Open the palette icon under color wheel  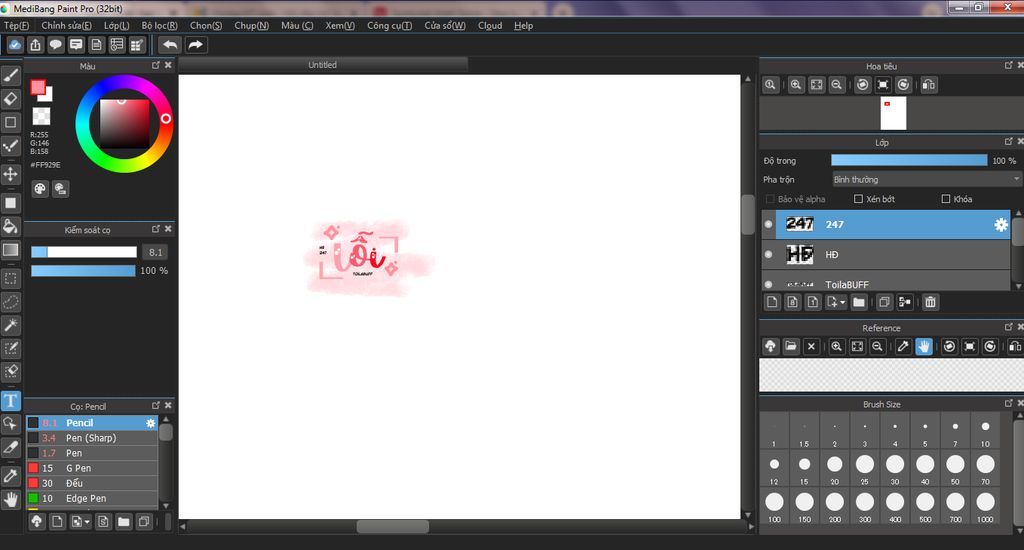(x=40, y=189)
